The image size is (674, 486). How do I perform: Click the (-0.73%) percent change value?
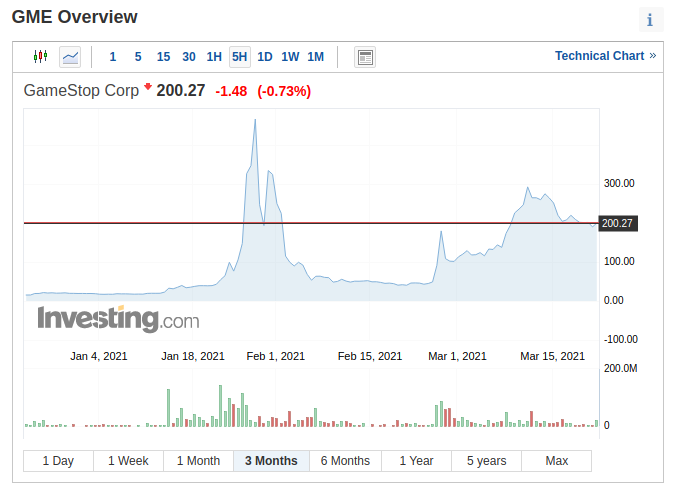point(284,91)
